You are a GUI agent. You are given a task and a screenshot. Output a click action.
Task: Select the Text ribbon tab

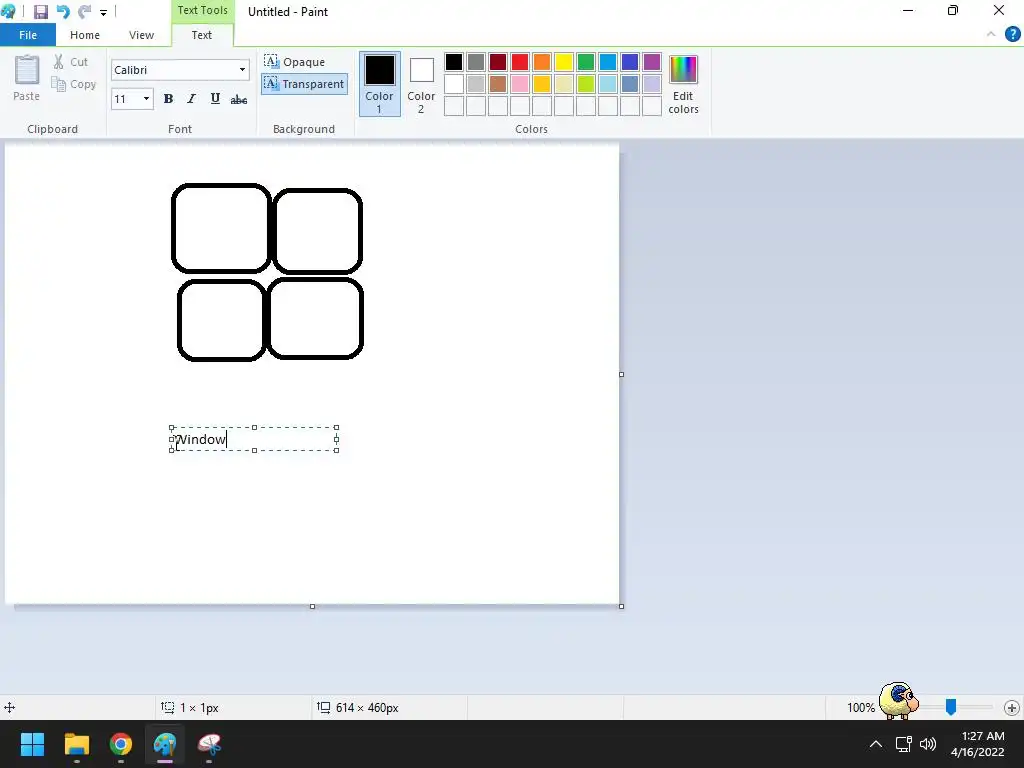pyautogui.click(x=202, y=35)
